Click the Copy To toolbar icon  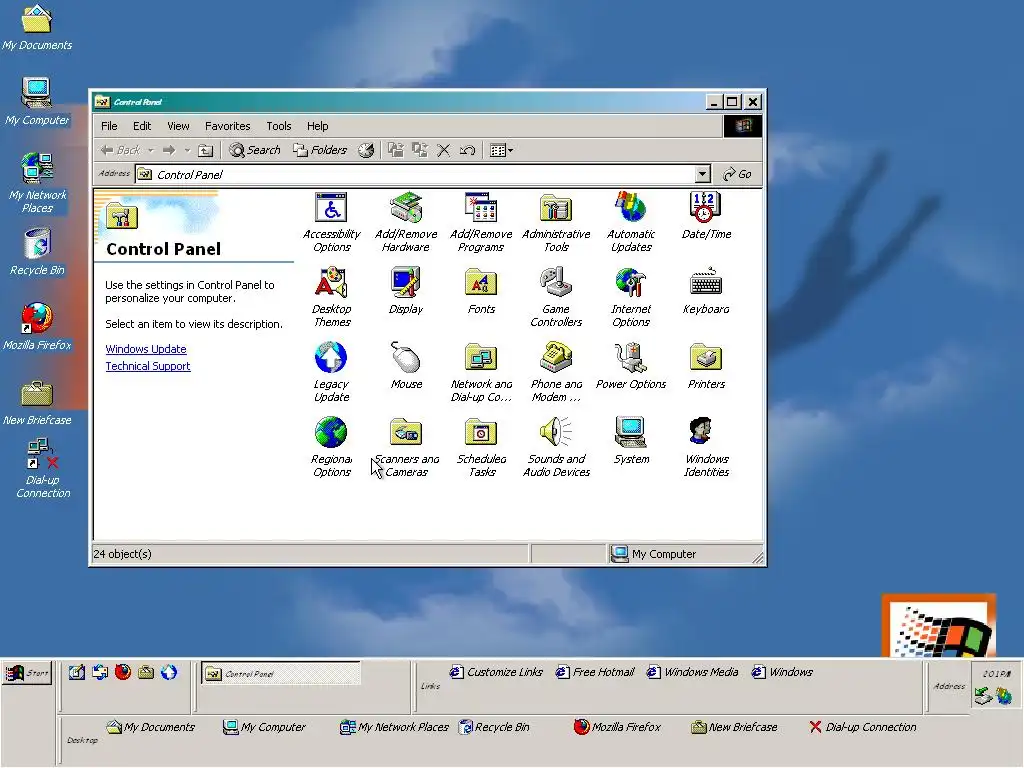(419, 150)
